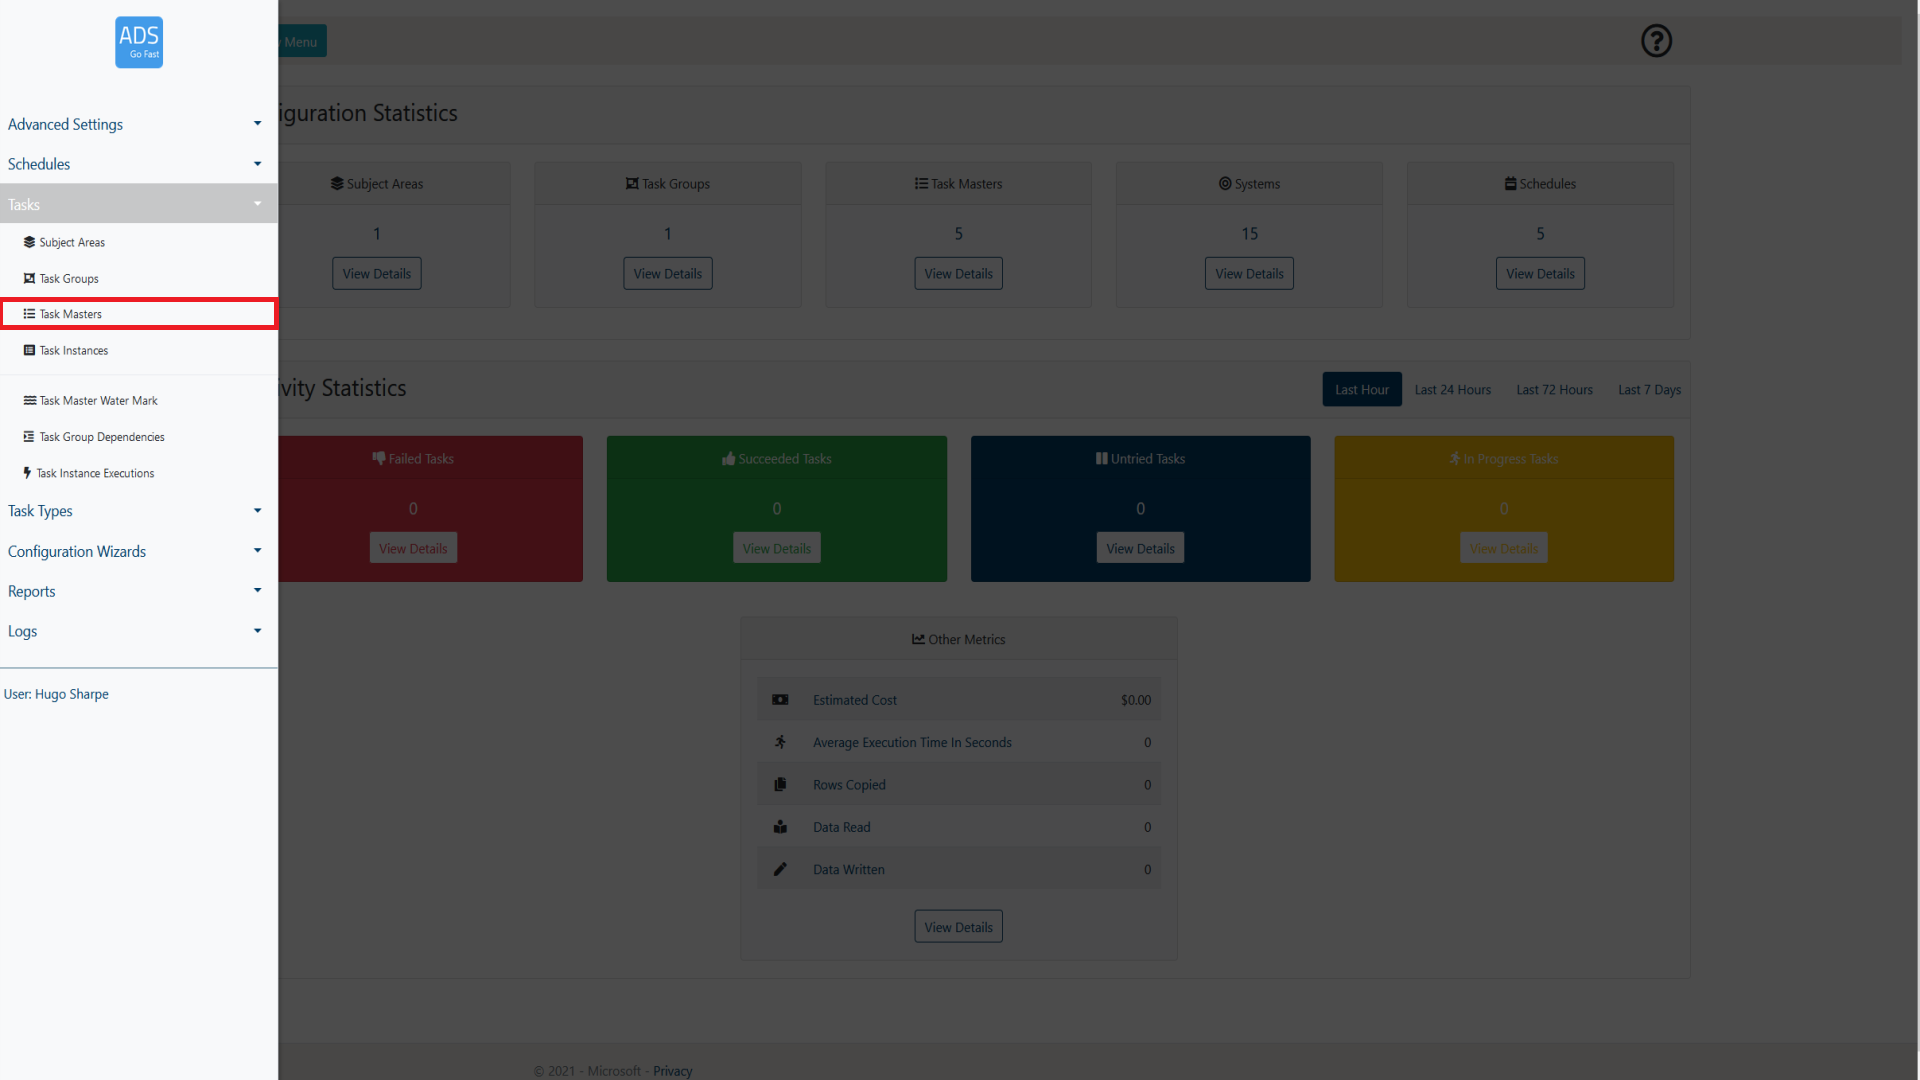Expand the Task Types section
1920x1080 pixels.
pyautogui.click(x=135, y=511)
